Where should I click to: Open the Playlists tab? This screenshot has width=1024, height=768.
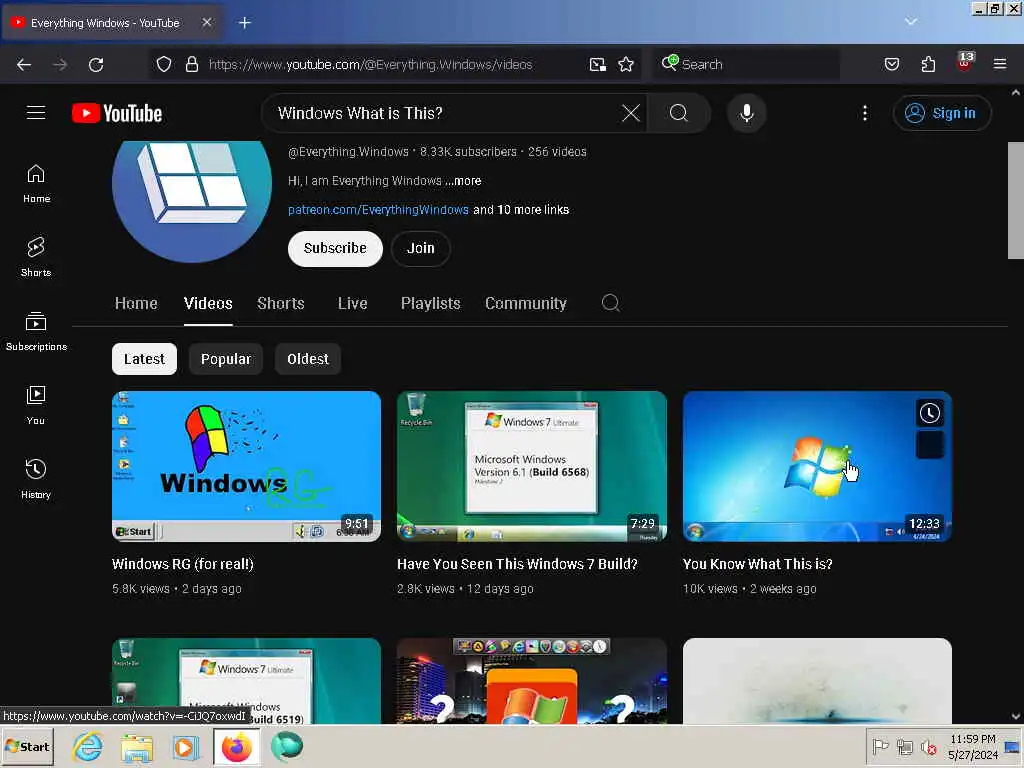[x=430, y=303]
